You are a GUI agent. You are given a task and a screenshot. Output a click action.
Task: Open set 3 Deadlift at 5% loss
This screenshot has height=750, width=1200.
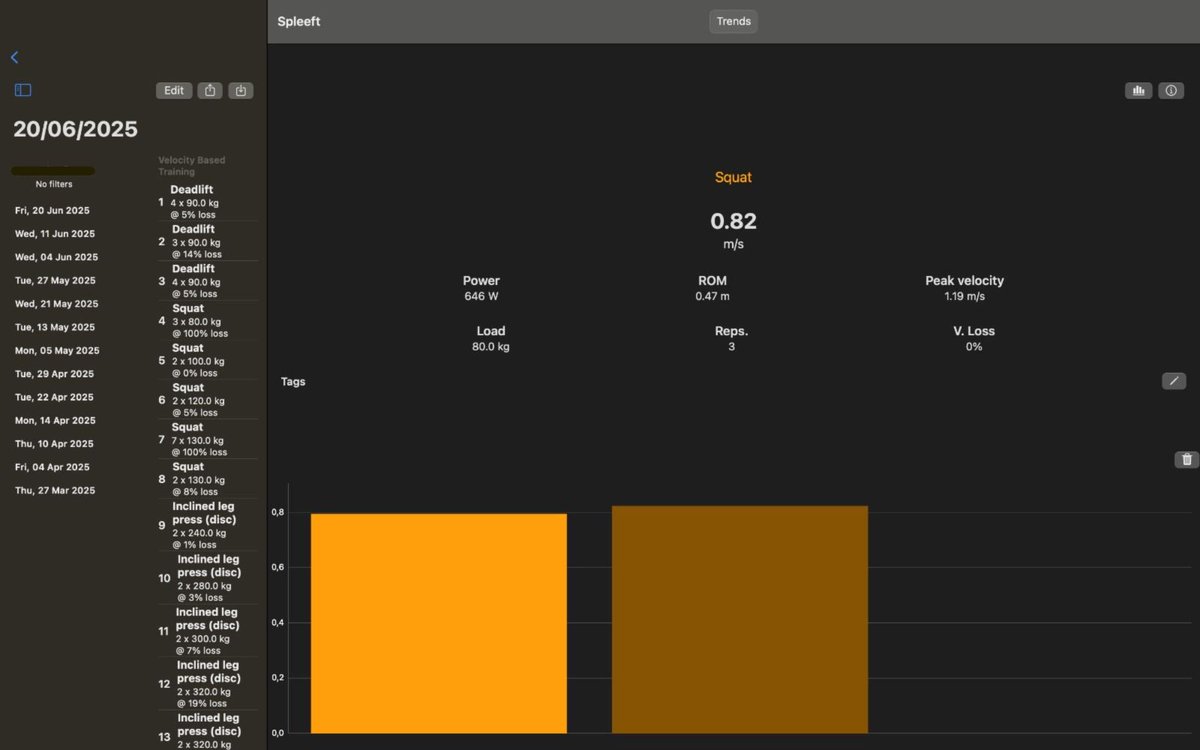click(207, 281)
